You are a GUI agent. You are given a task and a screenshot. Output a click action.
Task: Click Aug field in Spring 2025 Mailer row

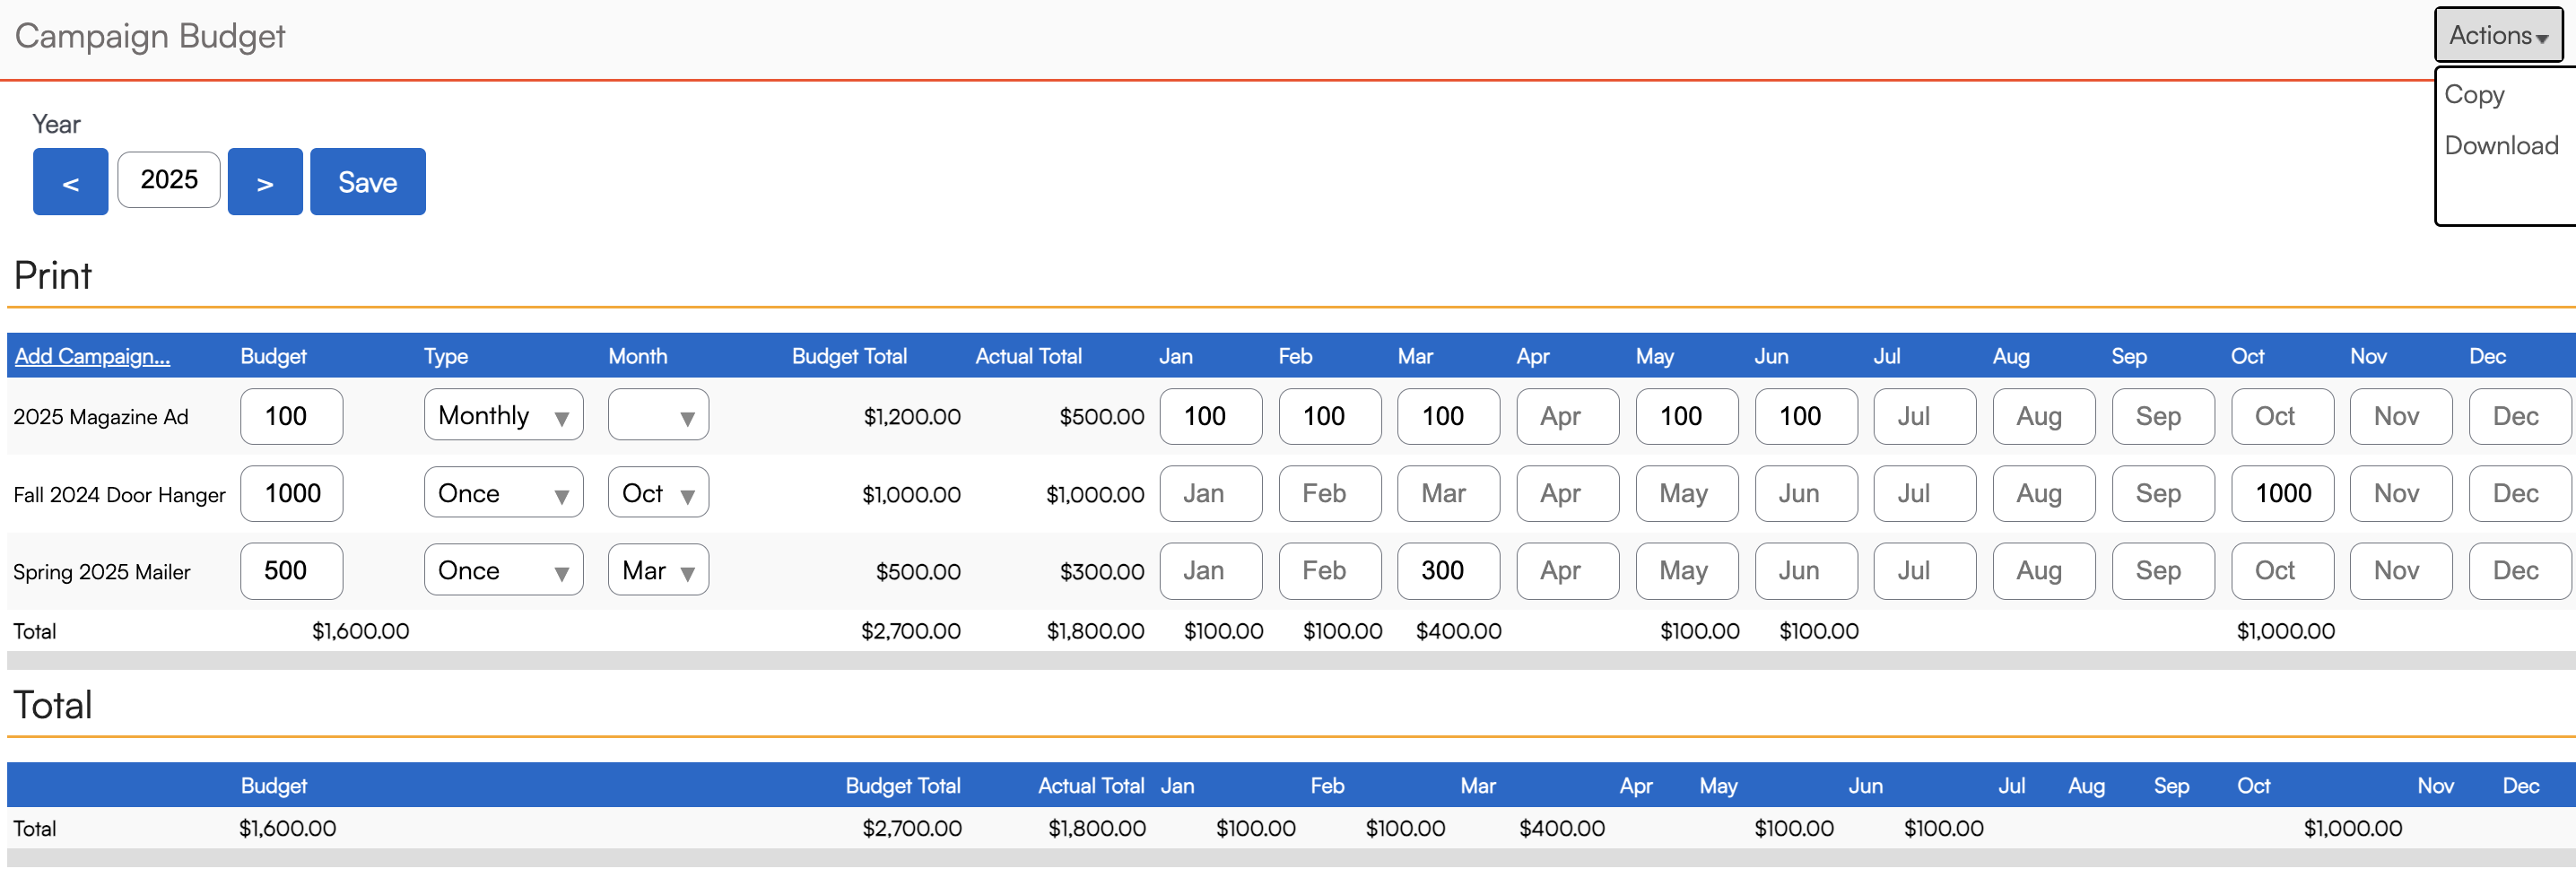coord(2044,570)
